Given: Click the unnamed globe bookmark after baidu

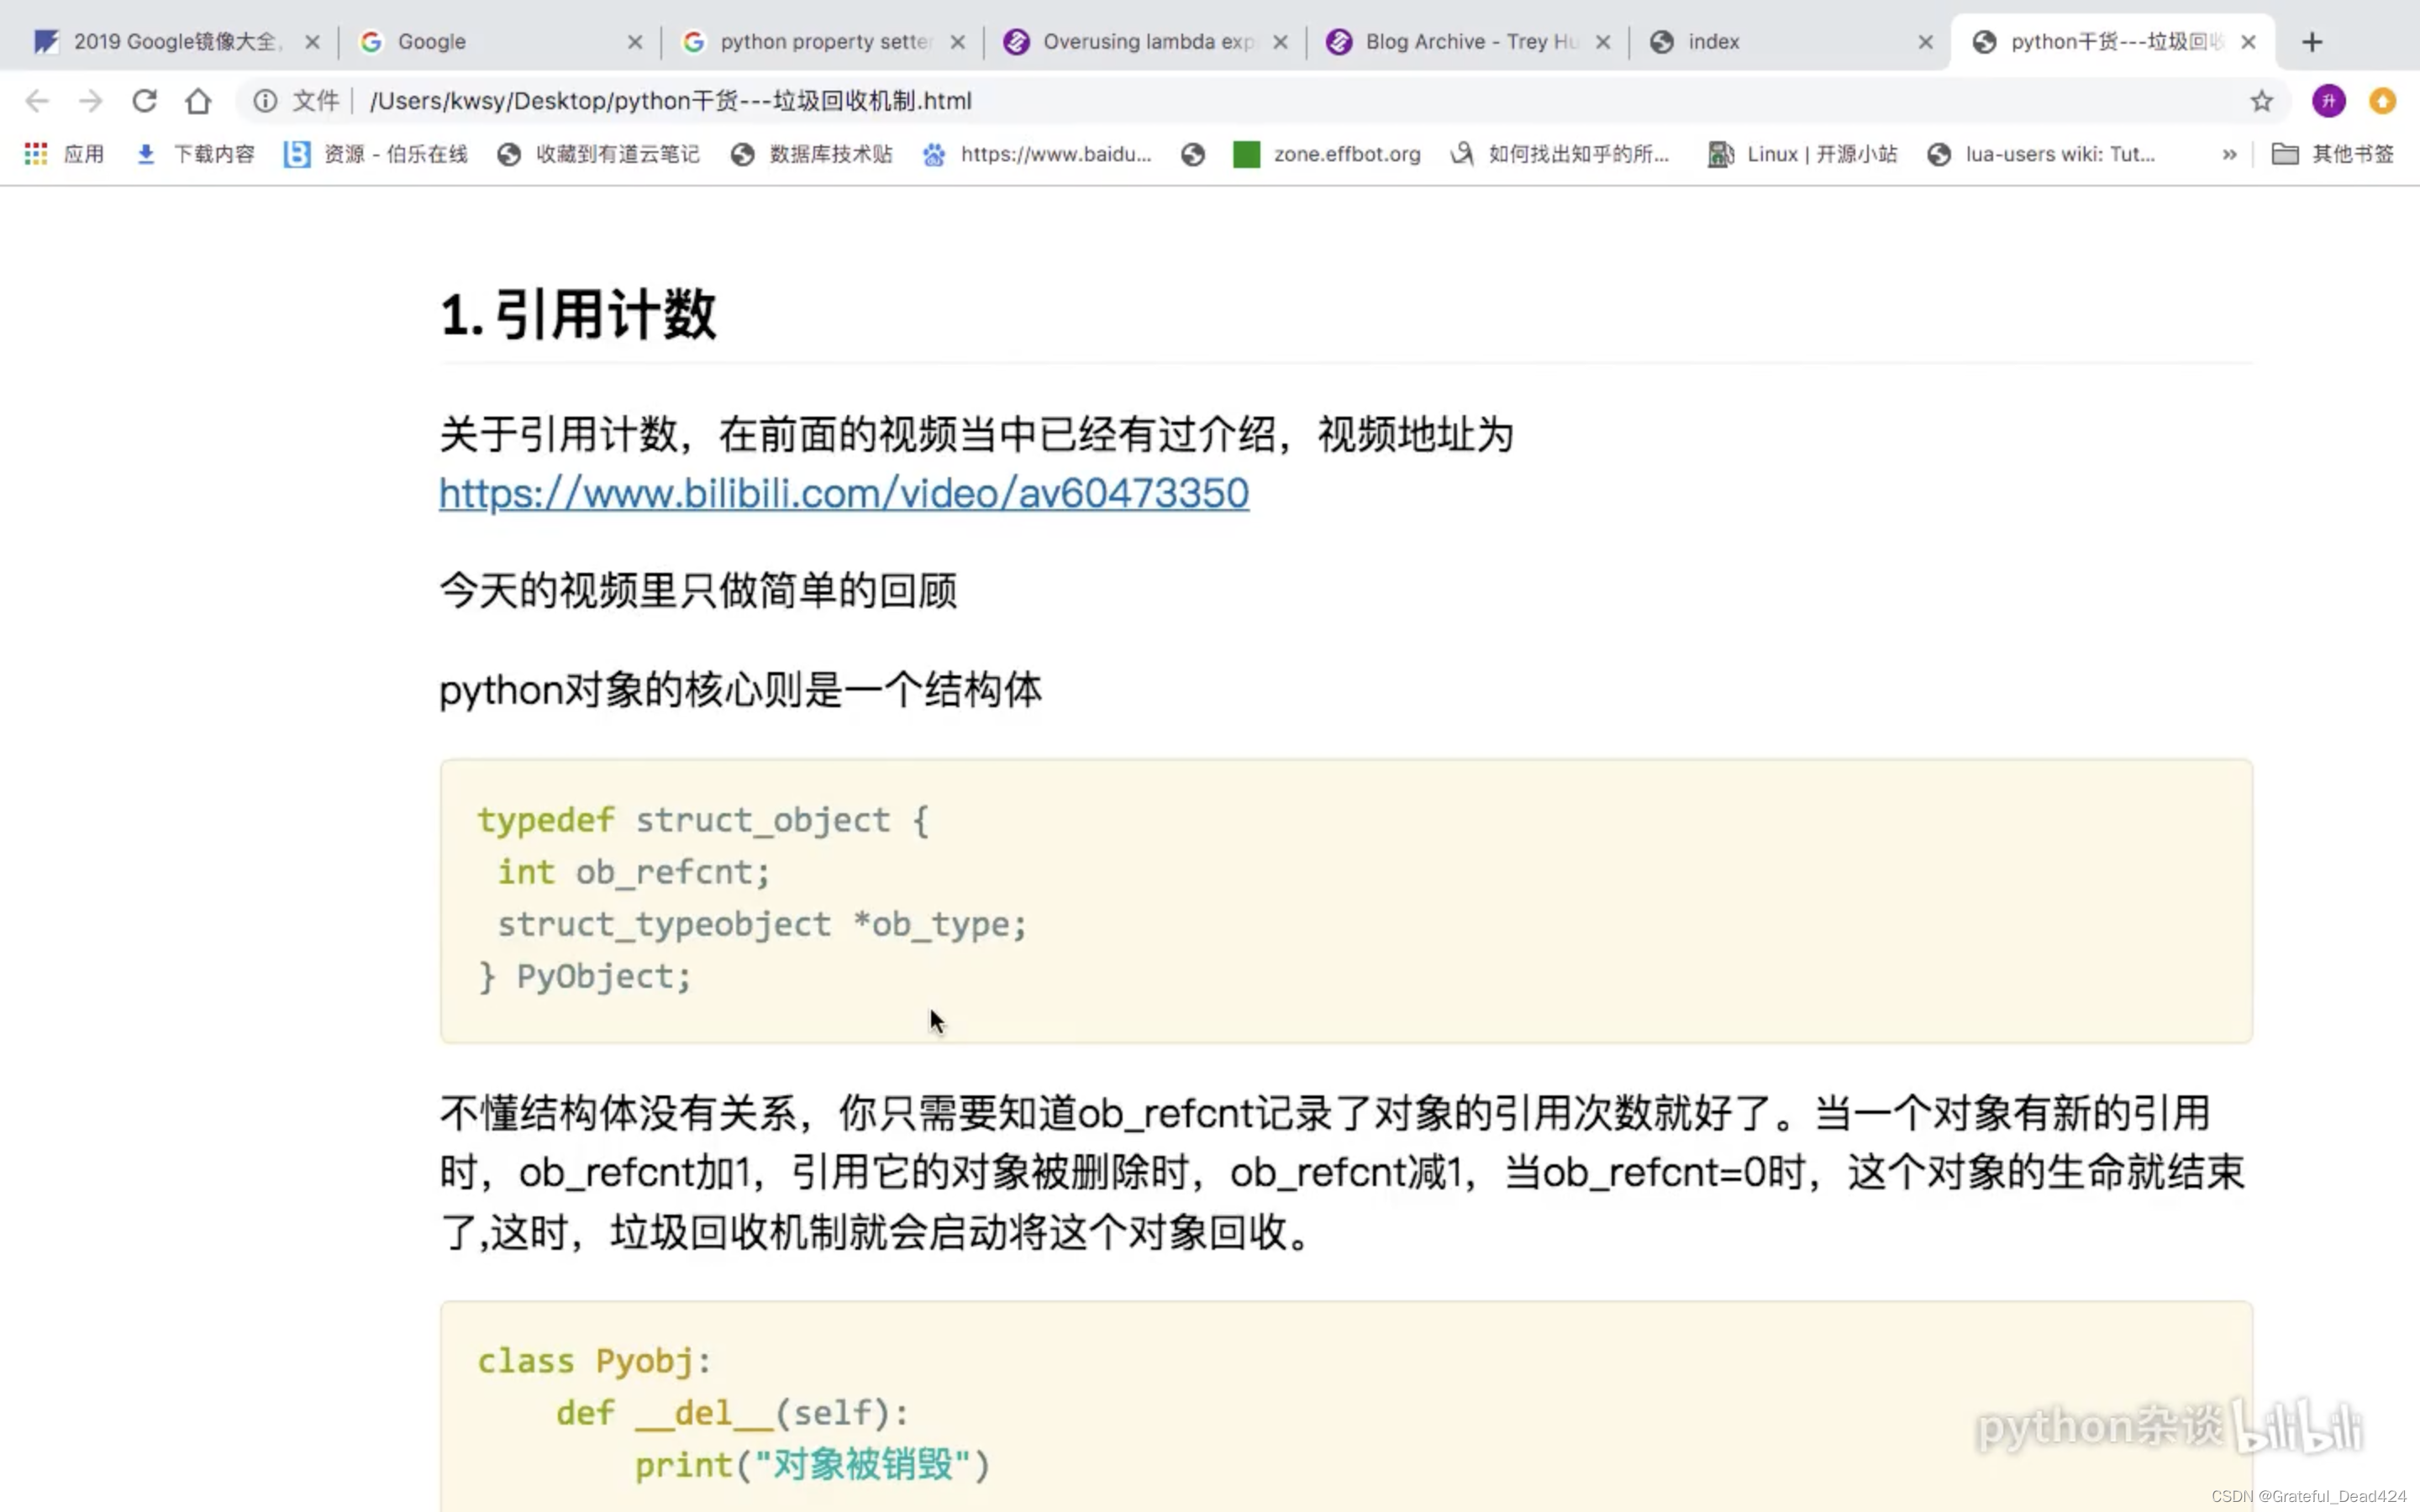Looking at the screenshot, I should (x=1193, y=154).
